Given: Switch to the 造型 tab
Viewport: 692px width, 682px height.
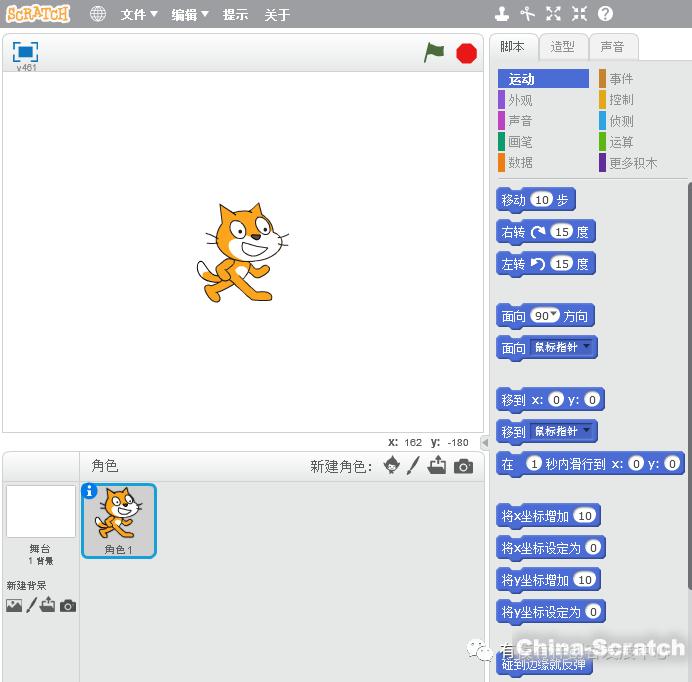Looking at the screenshot, I should tap(562, 47).
